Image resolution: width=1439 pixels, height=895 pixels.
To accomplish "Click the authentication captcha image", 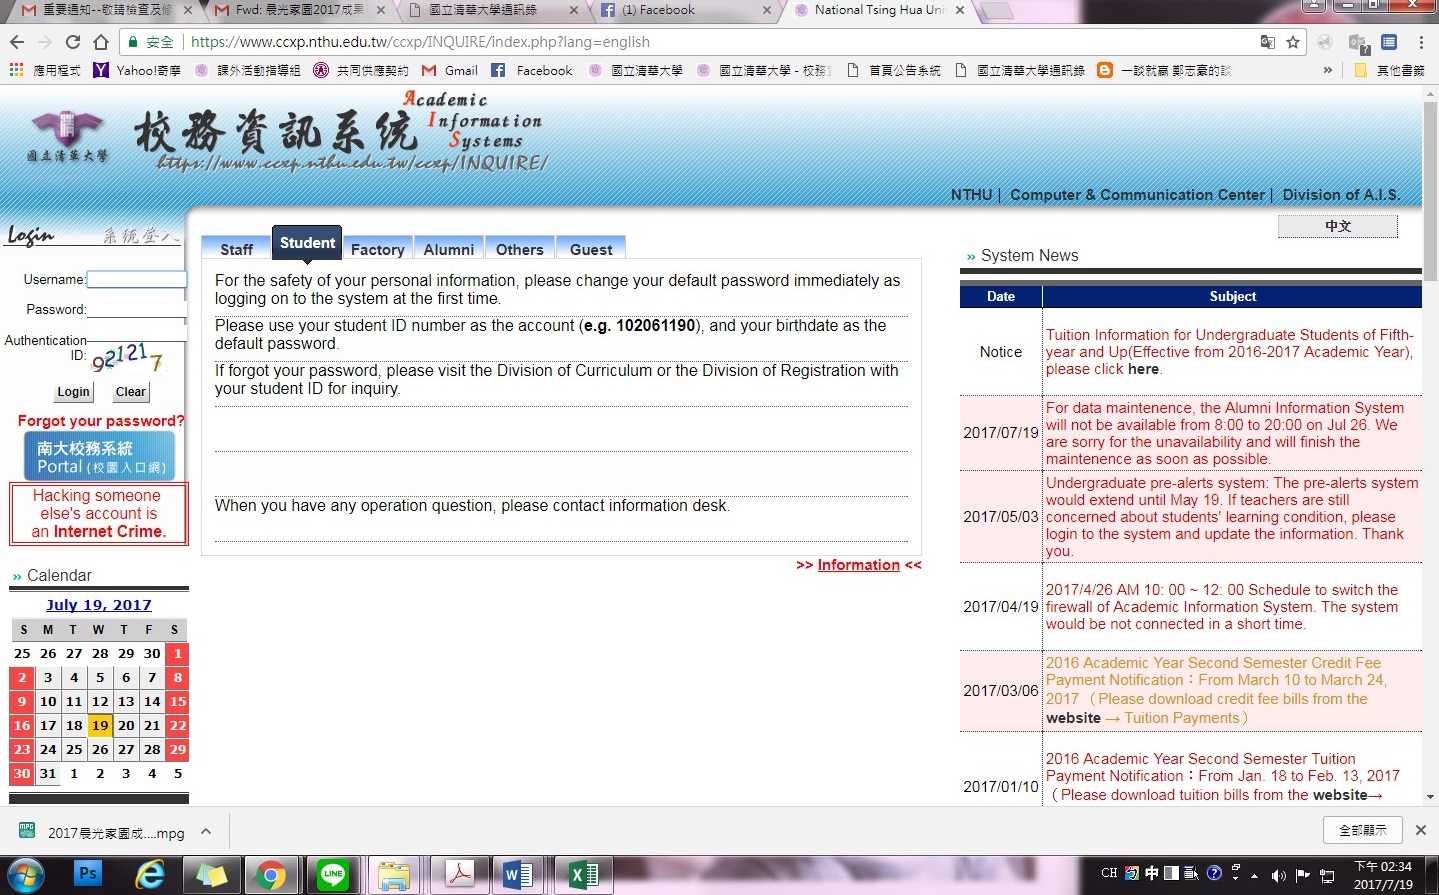I will 127,357.
